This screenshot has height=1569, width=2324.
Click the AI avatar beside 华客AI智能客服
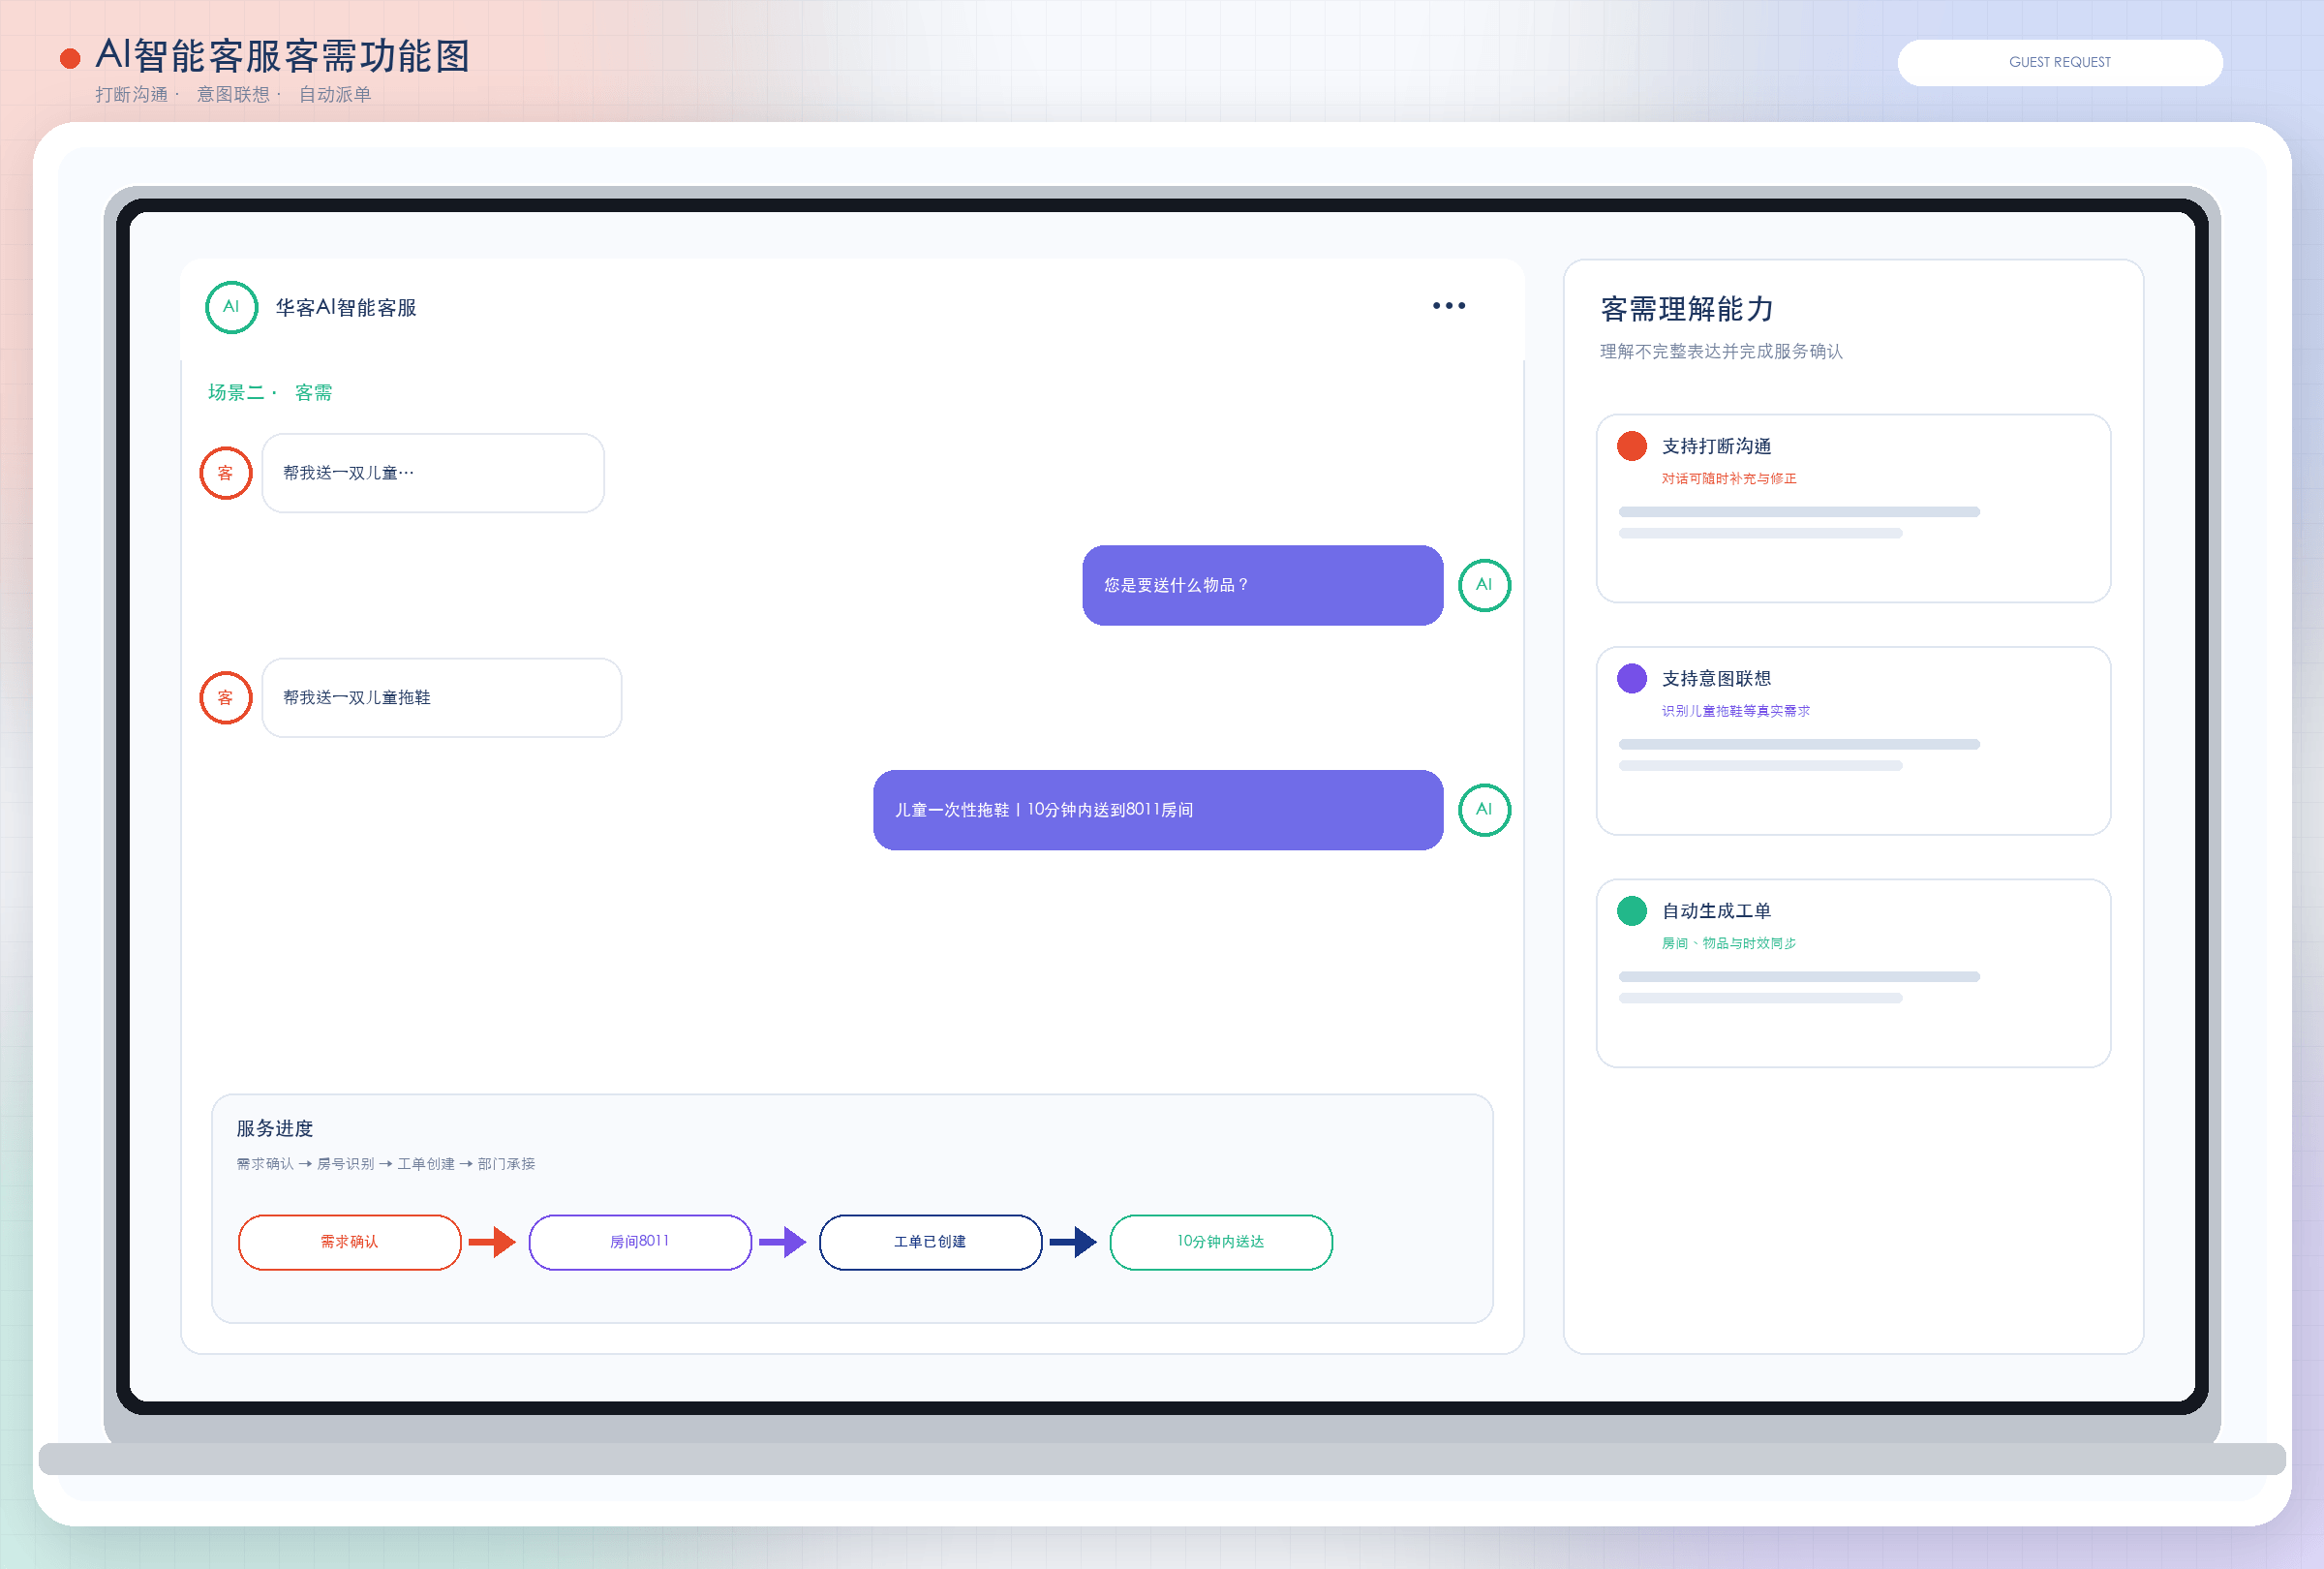(x=231, y=307)
